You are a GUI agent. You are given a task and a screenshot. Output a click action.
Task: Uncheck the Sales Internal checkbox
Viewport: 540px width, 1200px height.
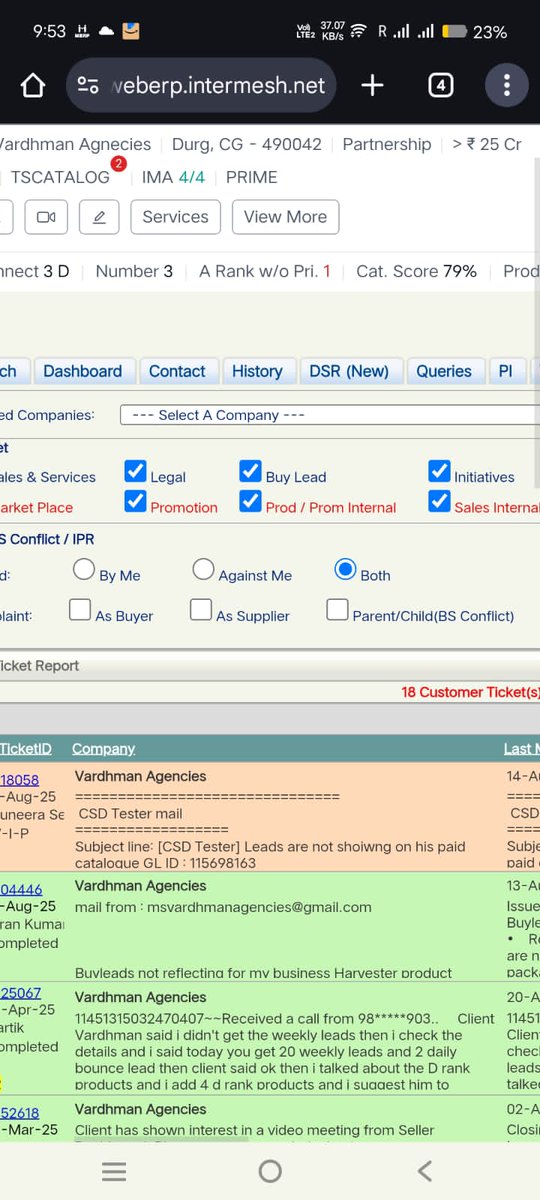coord(439,501)
